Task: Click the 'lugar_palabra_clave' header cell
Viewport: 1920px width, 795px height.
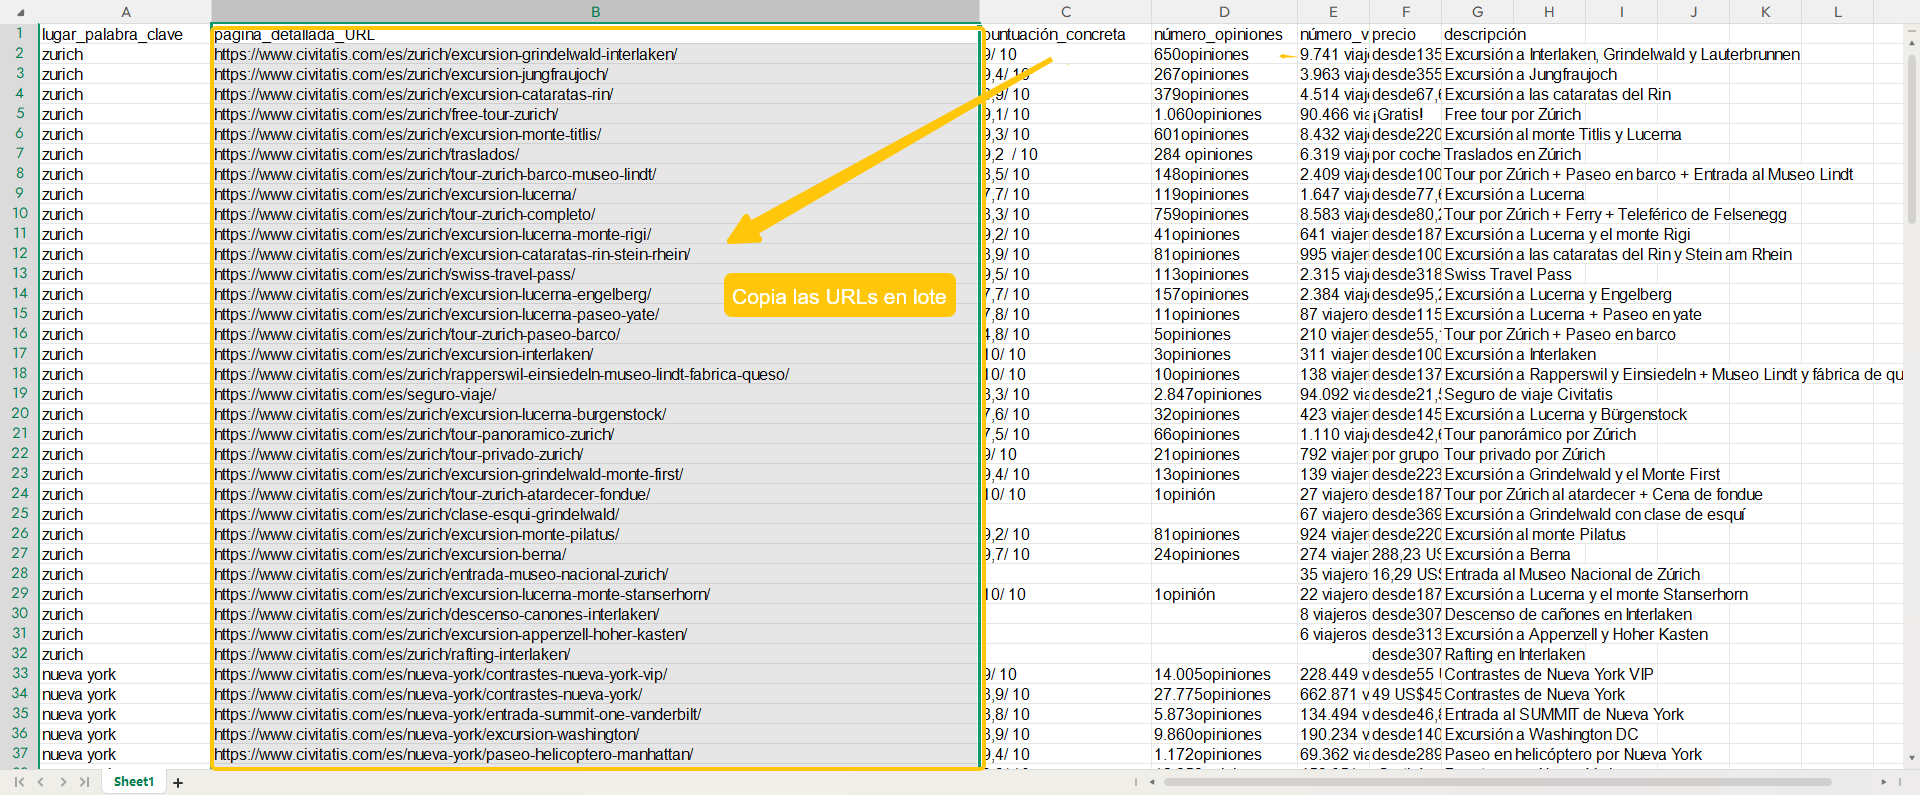Action: tap(125, 34)
